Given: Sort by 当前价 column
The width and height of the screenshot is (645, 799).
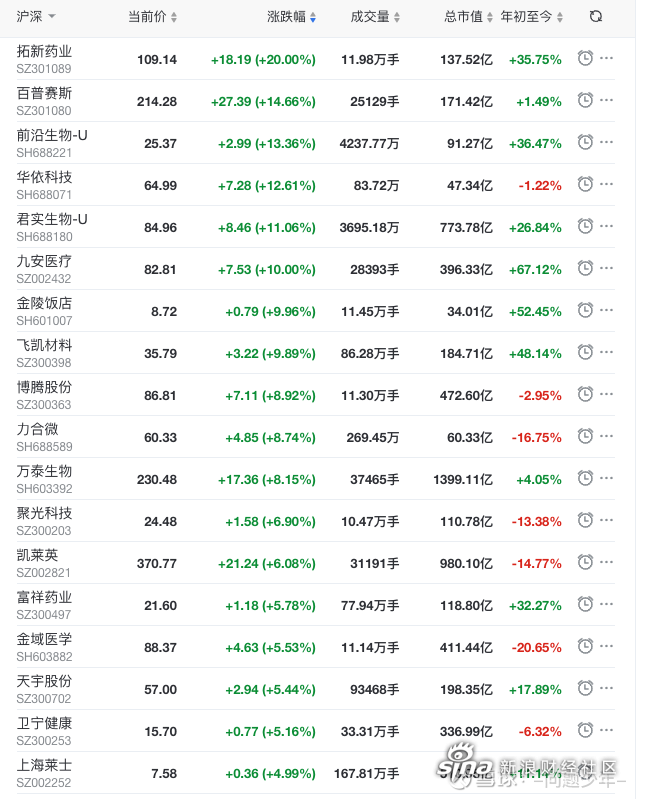Looking at the screenshot, I should tap(152, 17).
